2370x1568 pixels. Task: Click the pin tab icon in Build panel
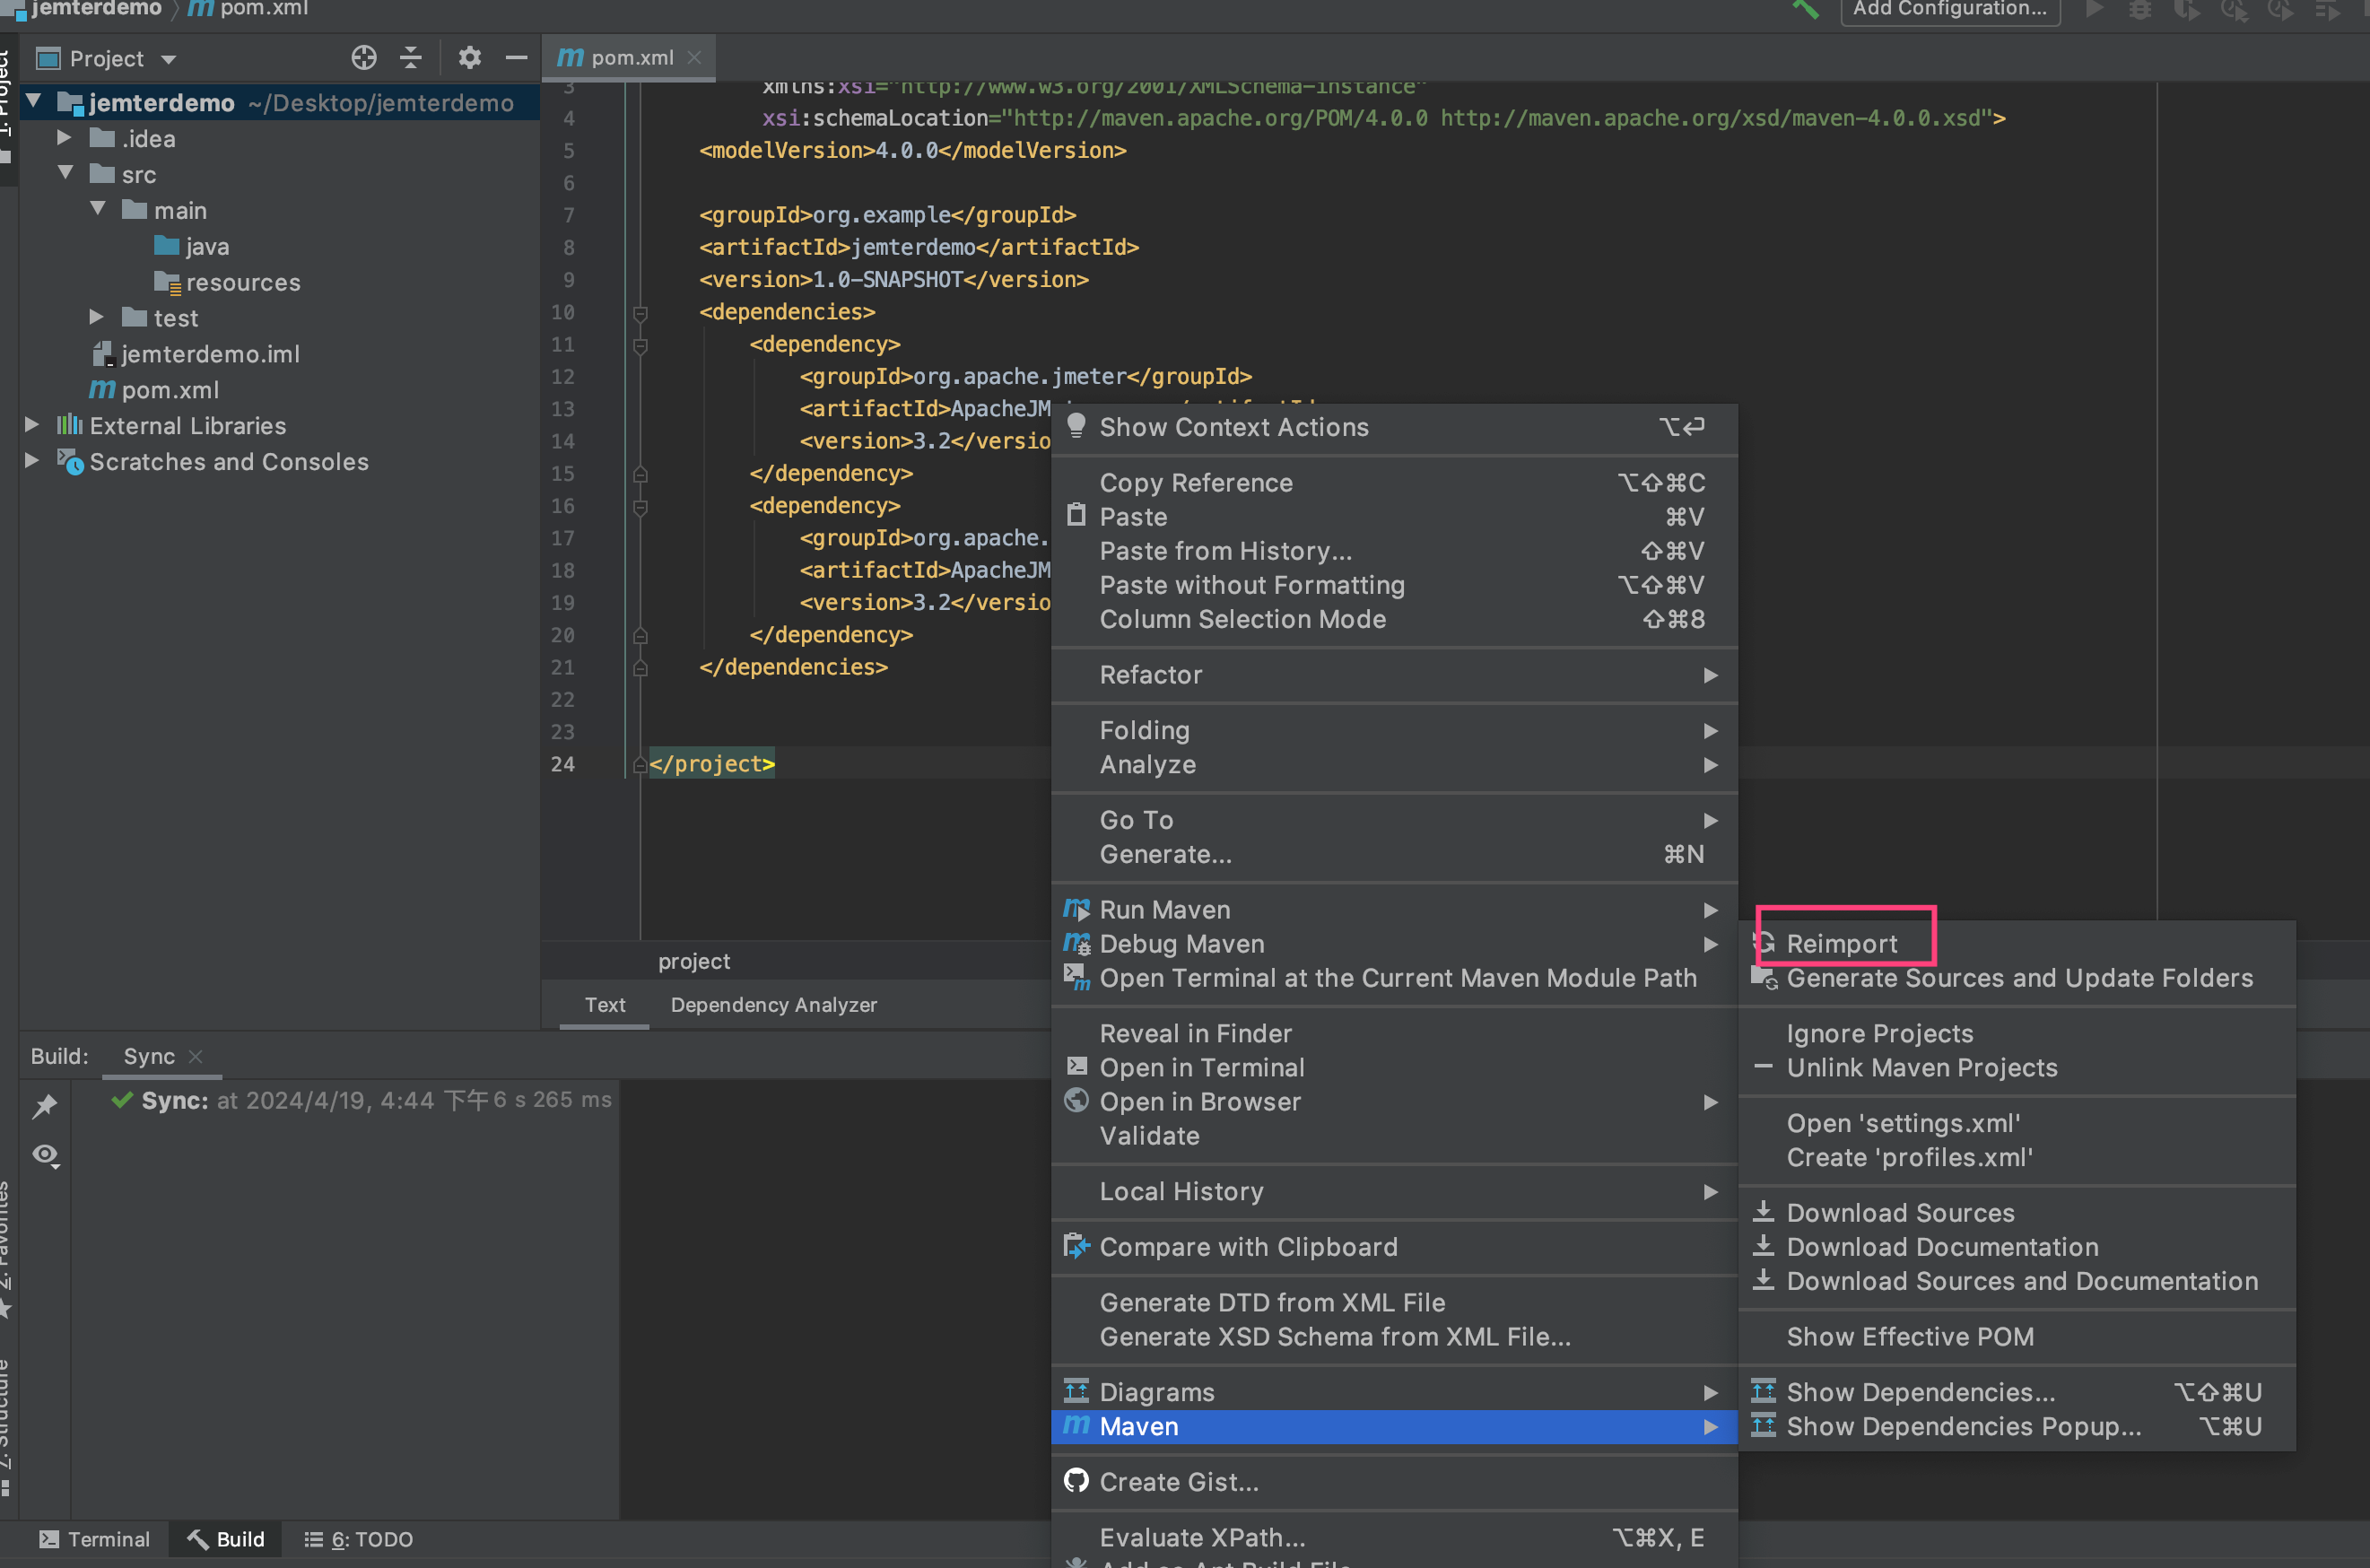pos(45,1106)
